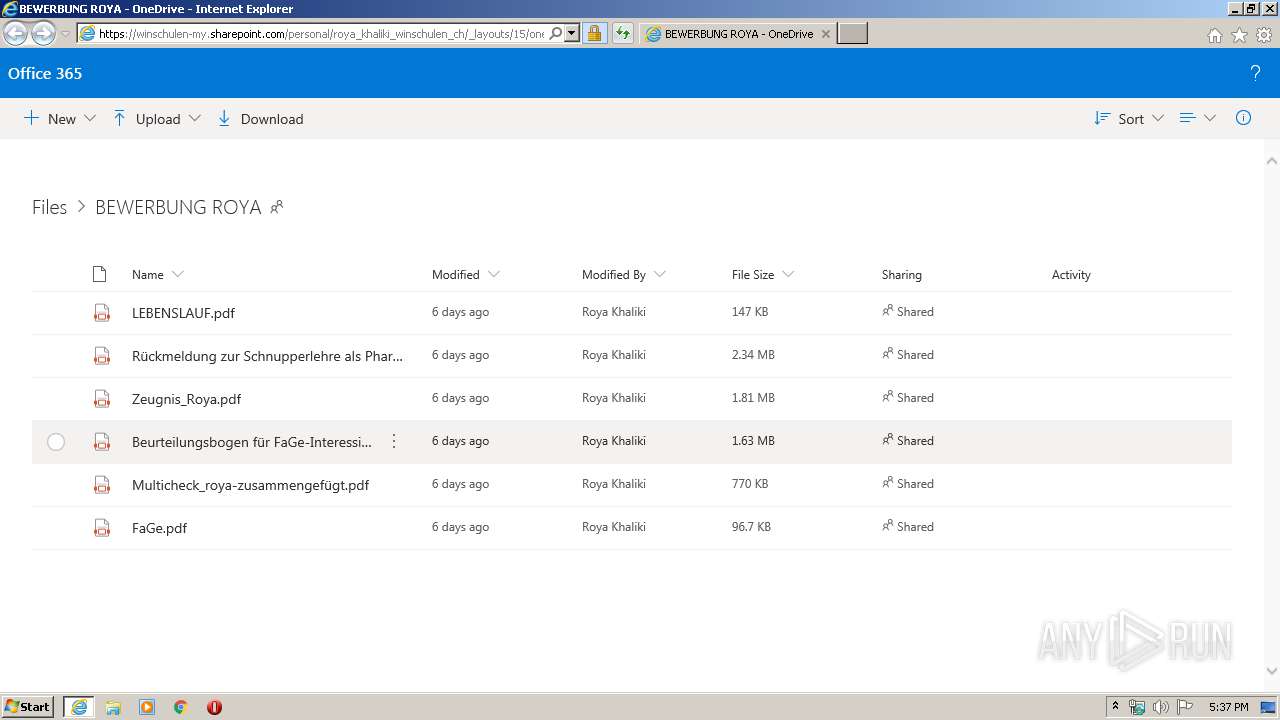Select the Beurteilungsbogen row checkbox circle
This screenshot has height=720, width=1280.
[56, 442]
